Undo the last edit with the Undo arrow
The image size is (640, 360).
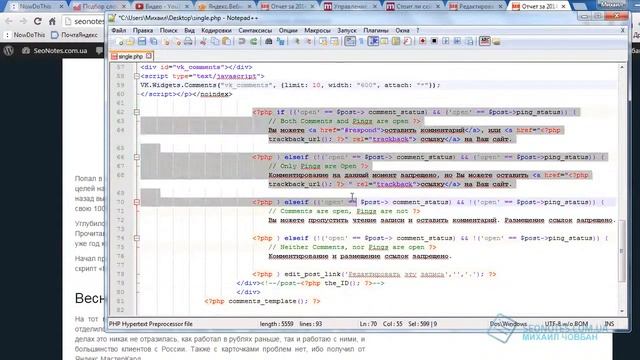pyautogui.click(x=242, y=42)
